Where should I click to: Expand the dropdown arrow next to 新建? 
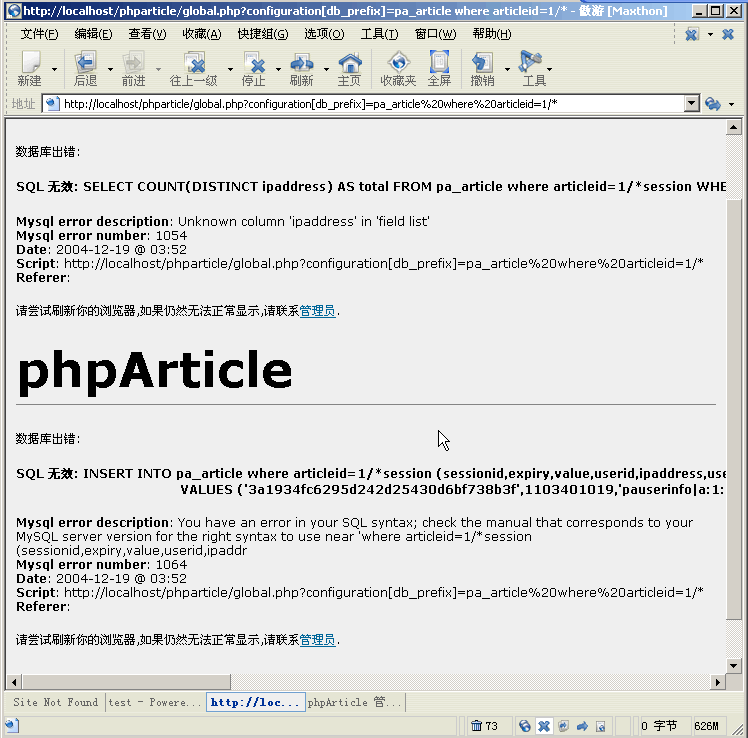click(54, 70)
